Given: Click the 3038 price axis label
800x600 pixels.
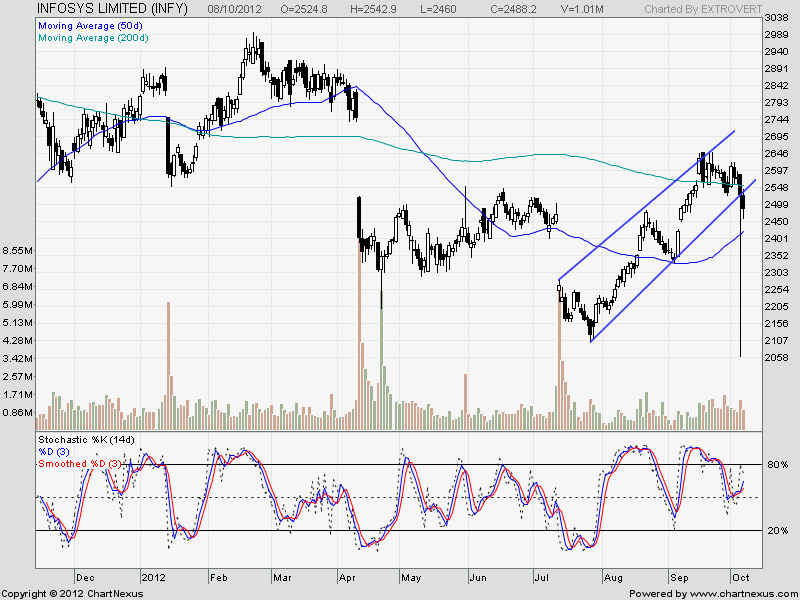Looking at the screenshot, I should coord(777,19).
